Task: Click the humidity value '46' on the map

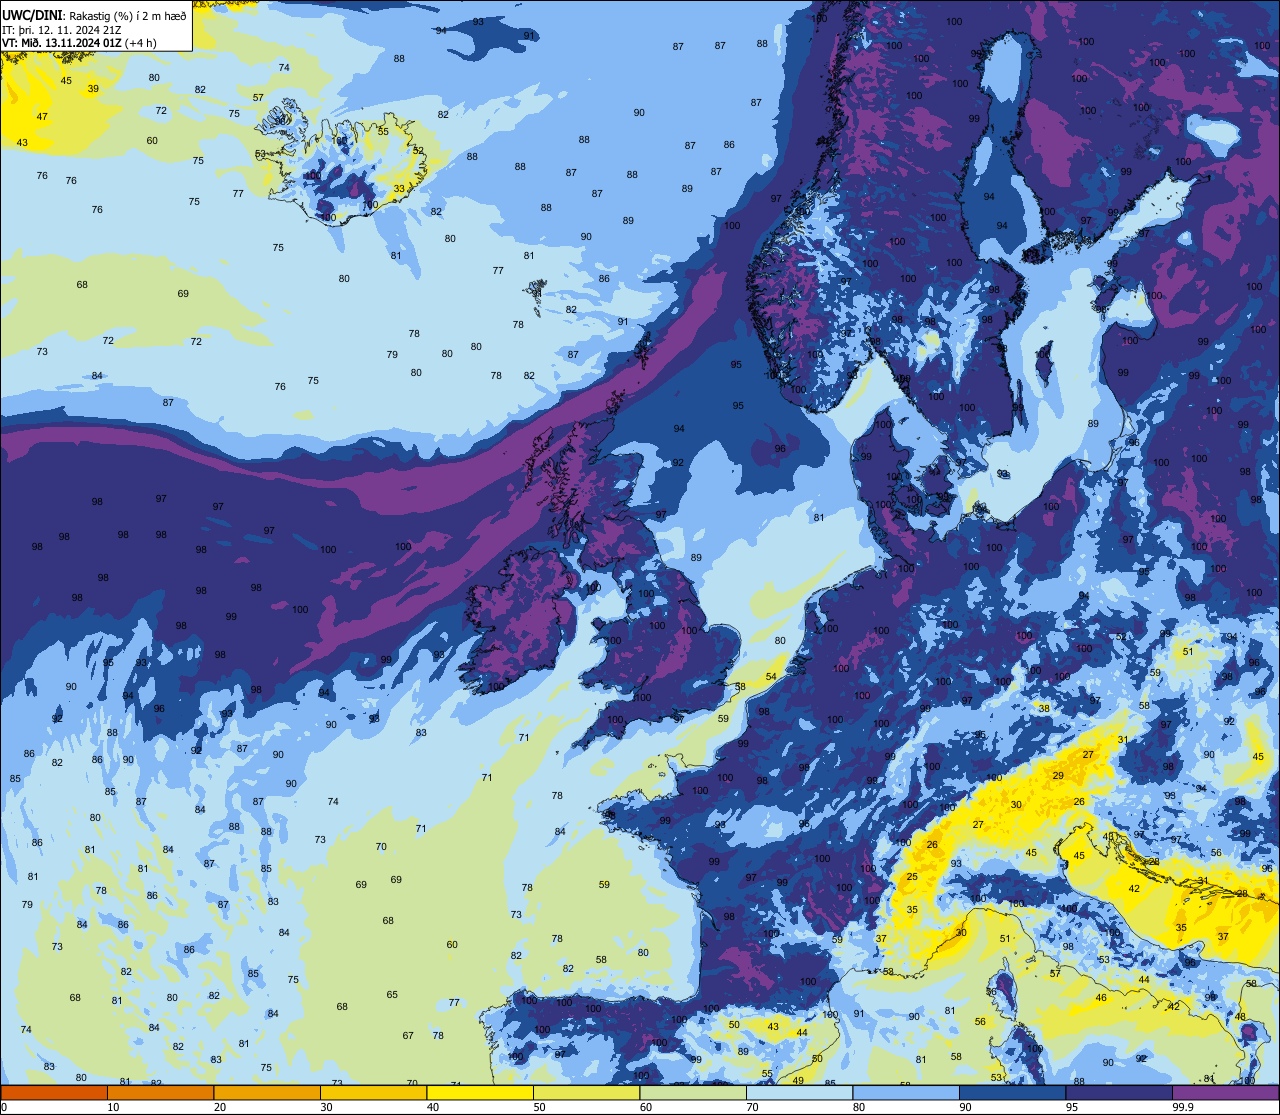Action: click(1101, 998)
